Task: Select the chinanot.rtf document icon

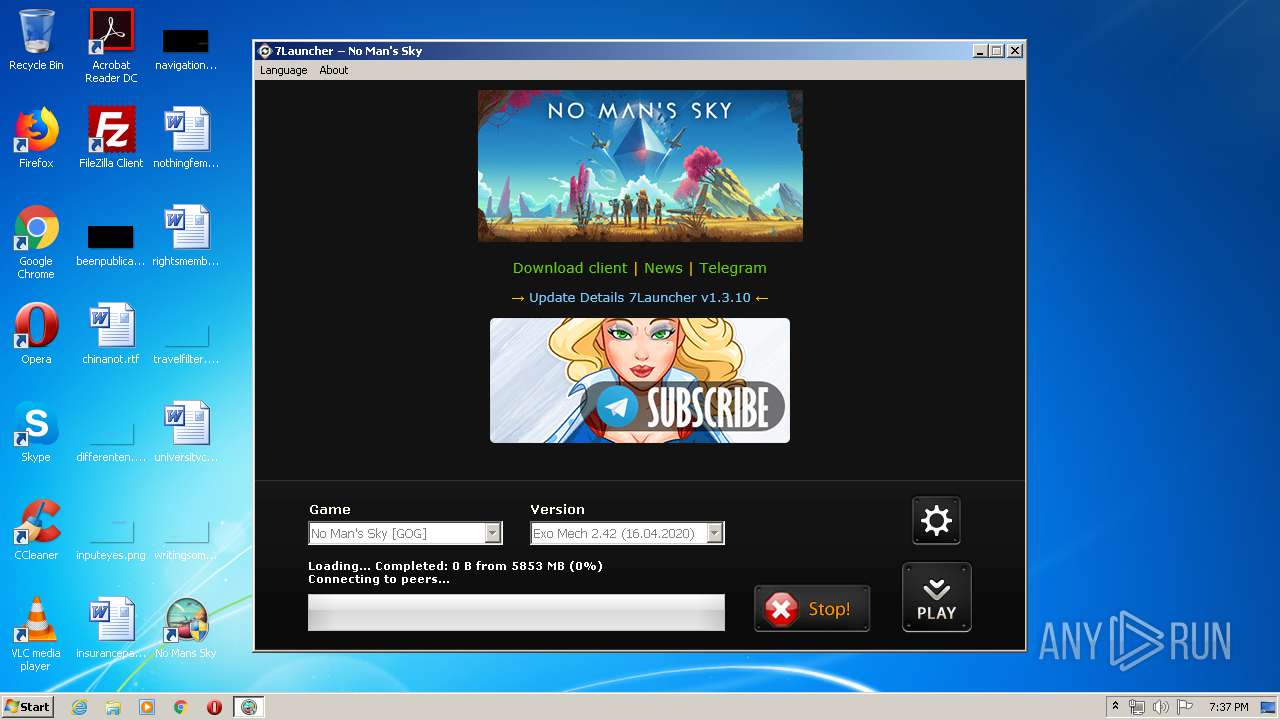Action: [x=111, y=334]
